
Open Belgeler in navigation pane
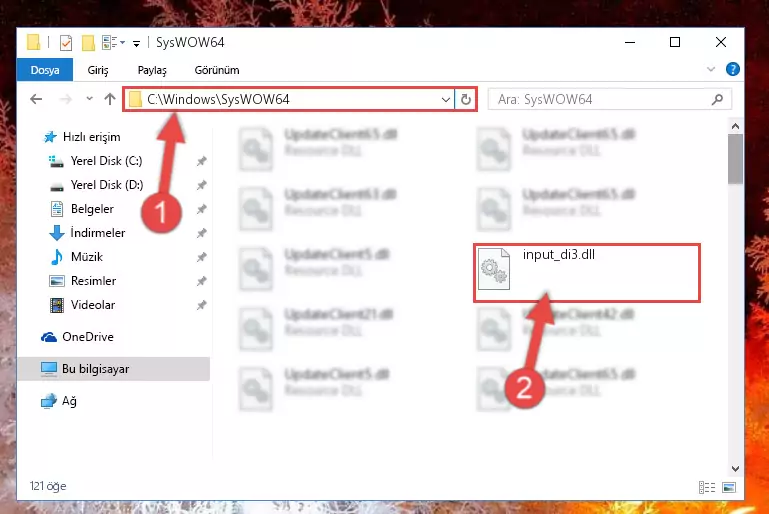point(92,209)
